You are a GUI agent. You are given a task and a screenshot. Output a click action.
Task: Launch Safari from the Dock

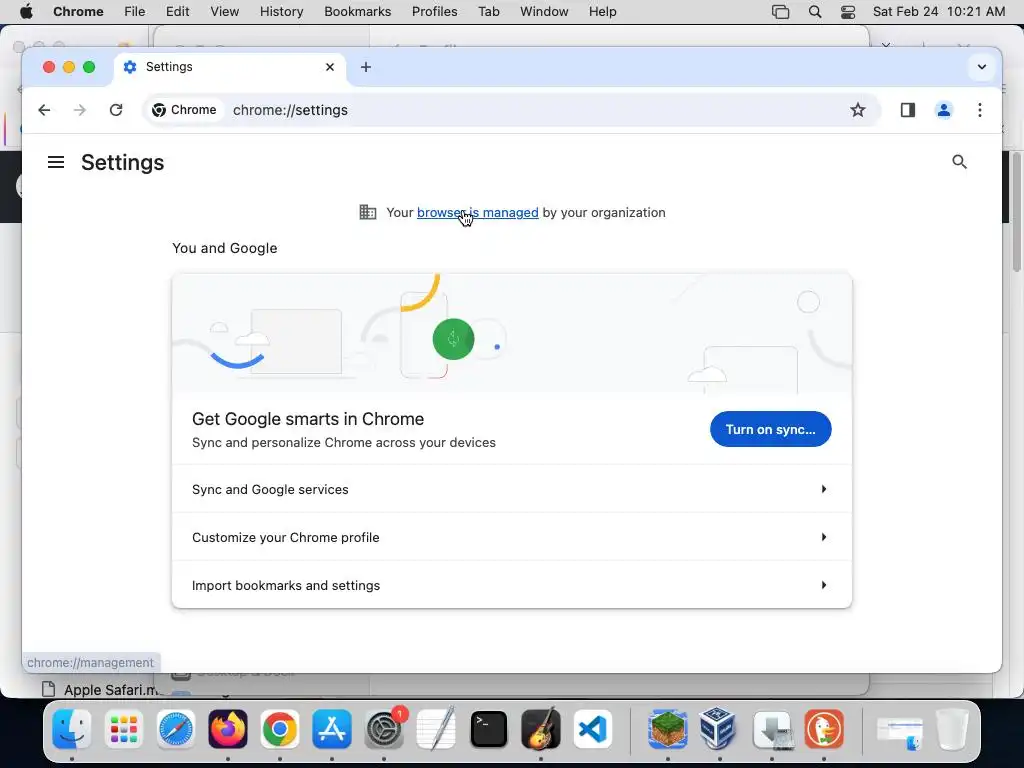coord(176,729)
